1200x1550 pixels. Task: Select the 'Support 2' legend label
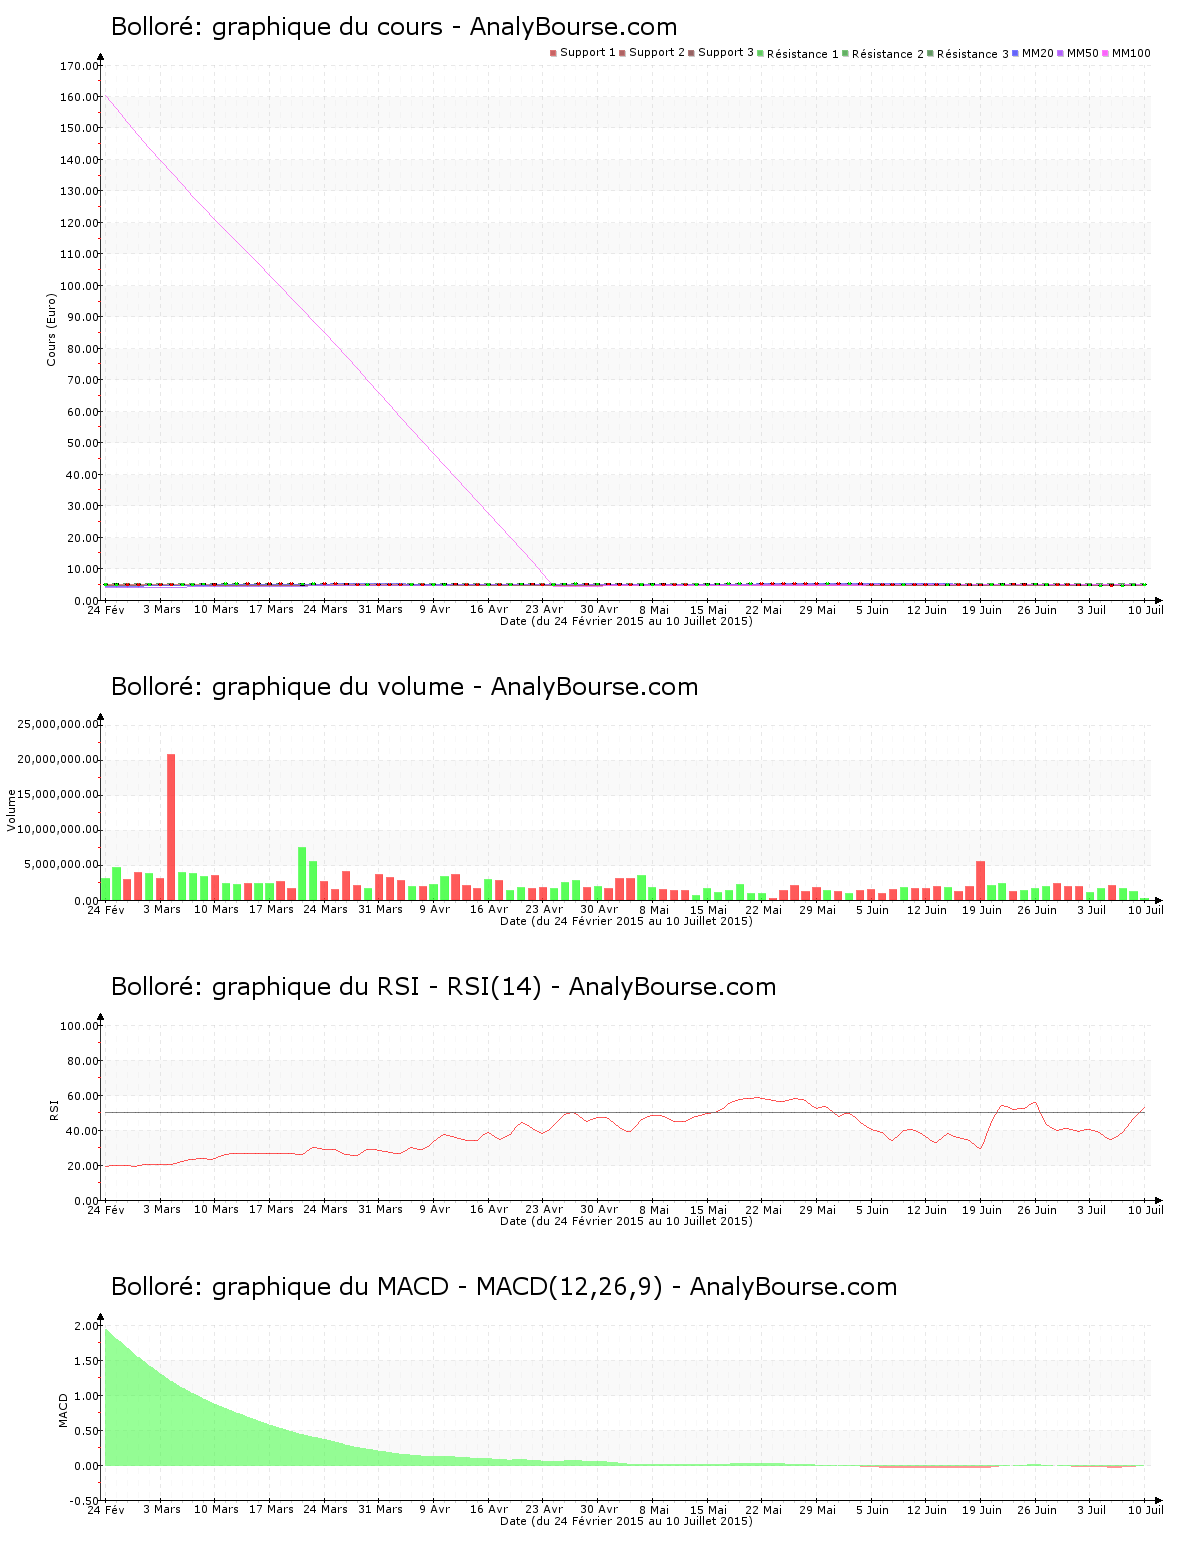(657, 53)
